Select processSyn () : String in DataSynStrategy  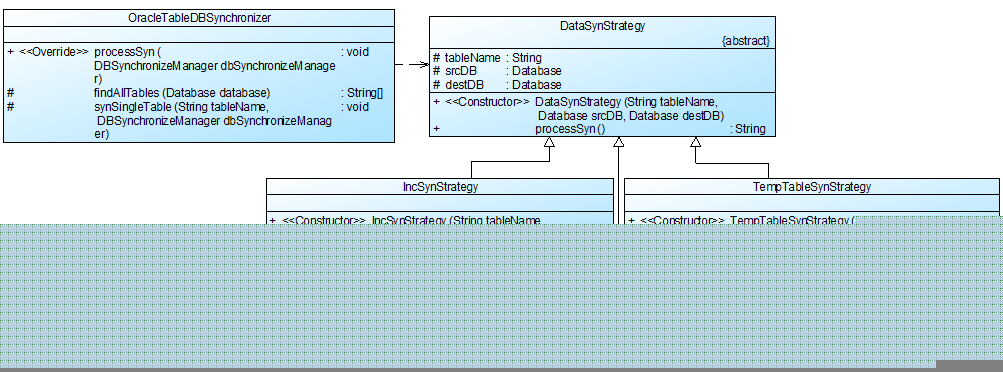pyautogui.click(x=599, y=129)
